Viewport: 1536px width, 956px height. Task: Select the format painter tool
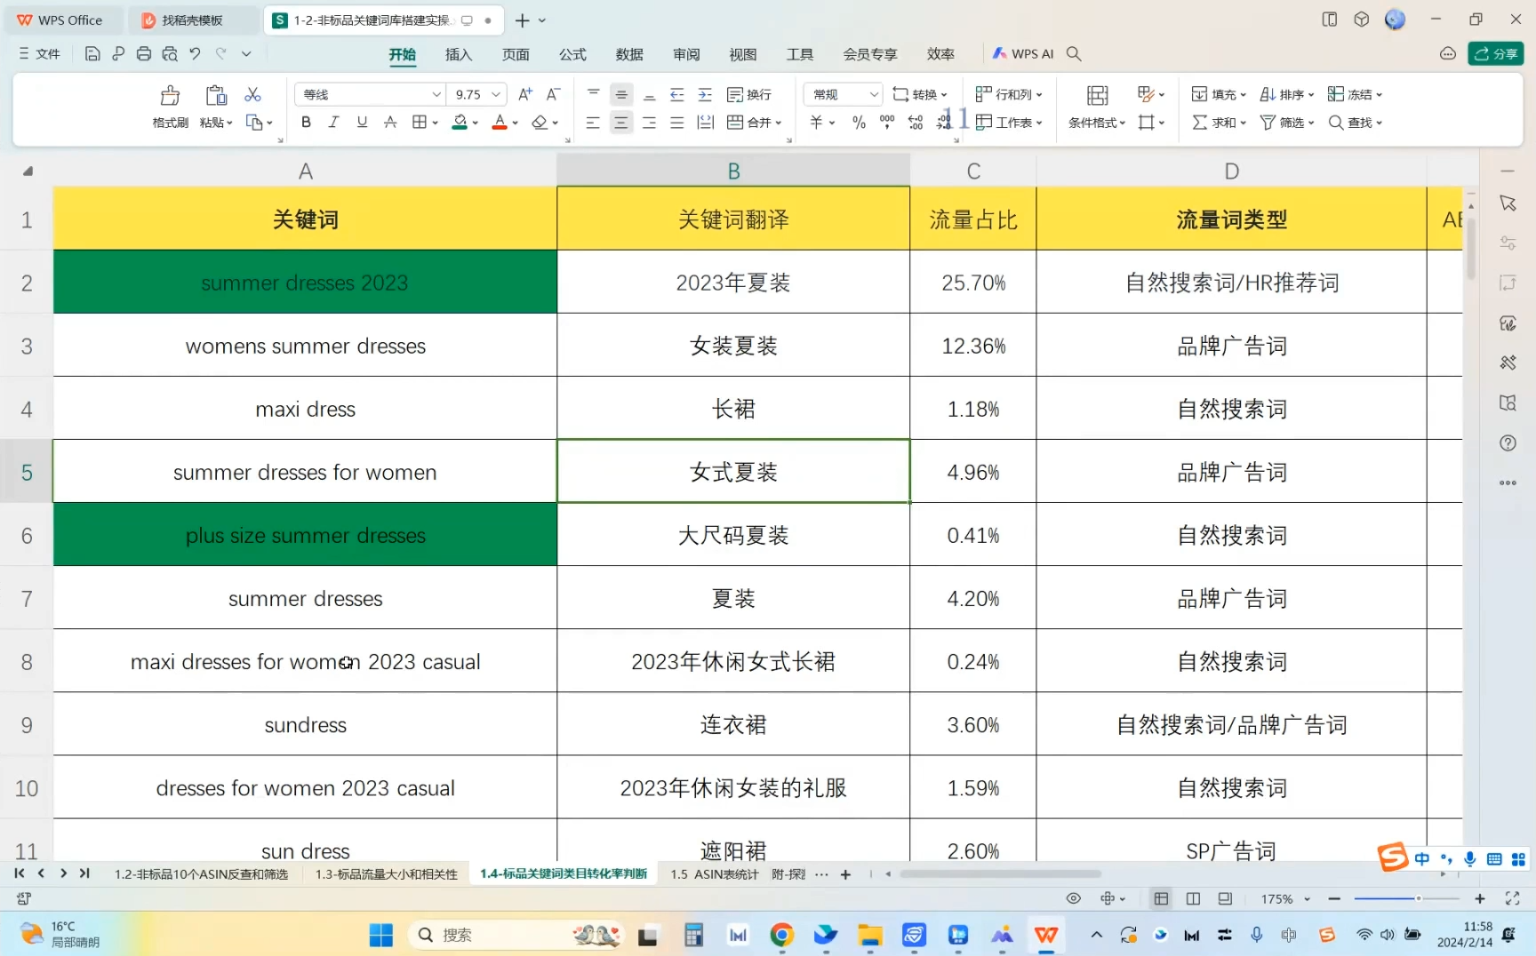(x=169, y=104)
